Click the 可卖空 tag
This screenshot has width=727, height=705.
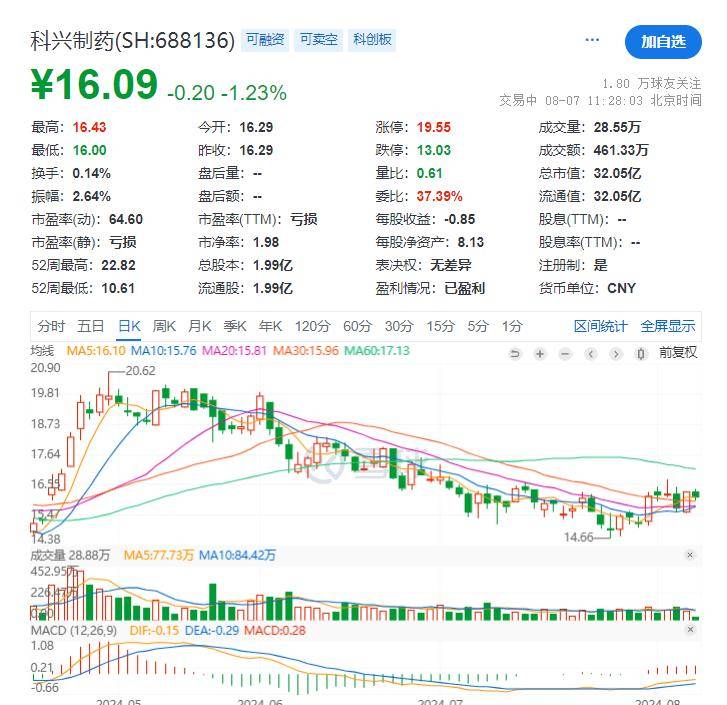[x=319, y=40]
